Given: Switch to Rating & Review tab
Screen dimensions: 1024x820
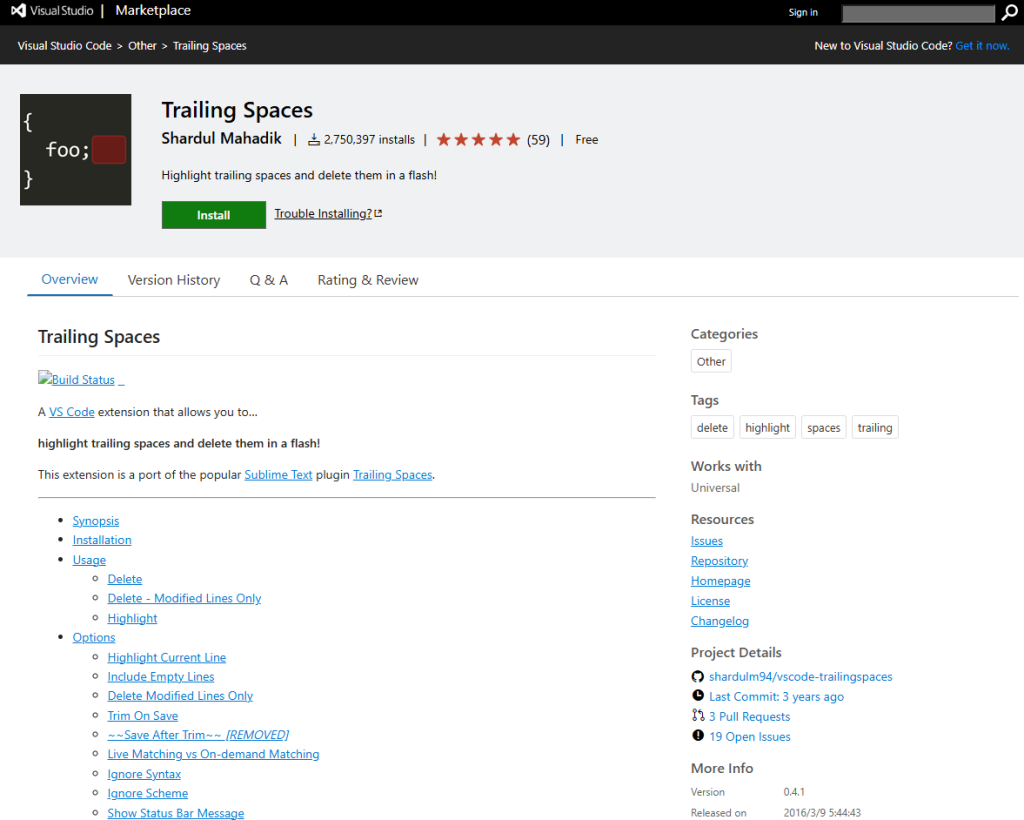Looking at the screenshot, I should pyautogui.click(x=368, y=280).
